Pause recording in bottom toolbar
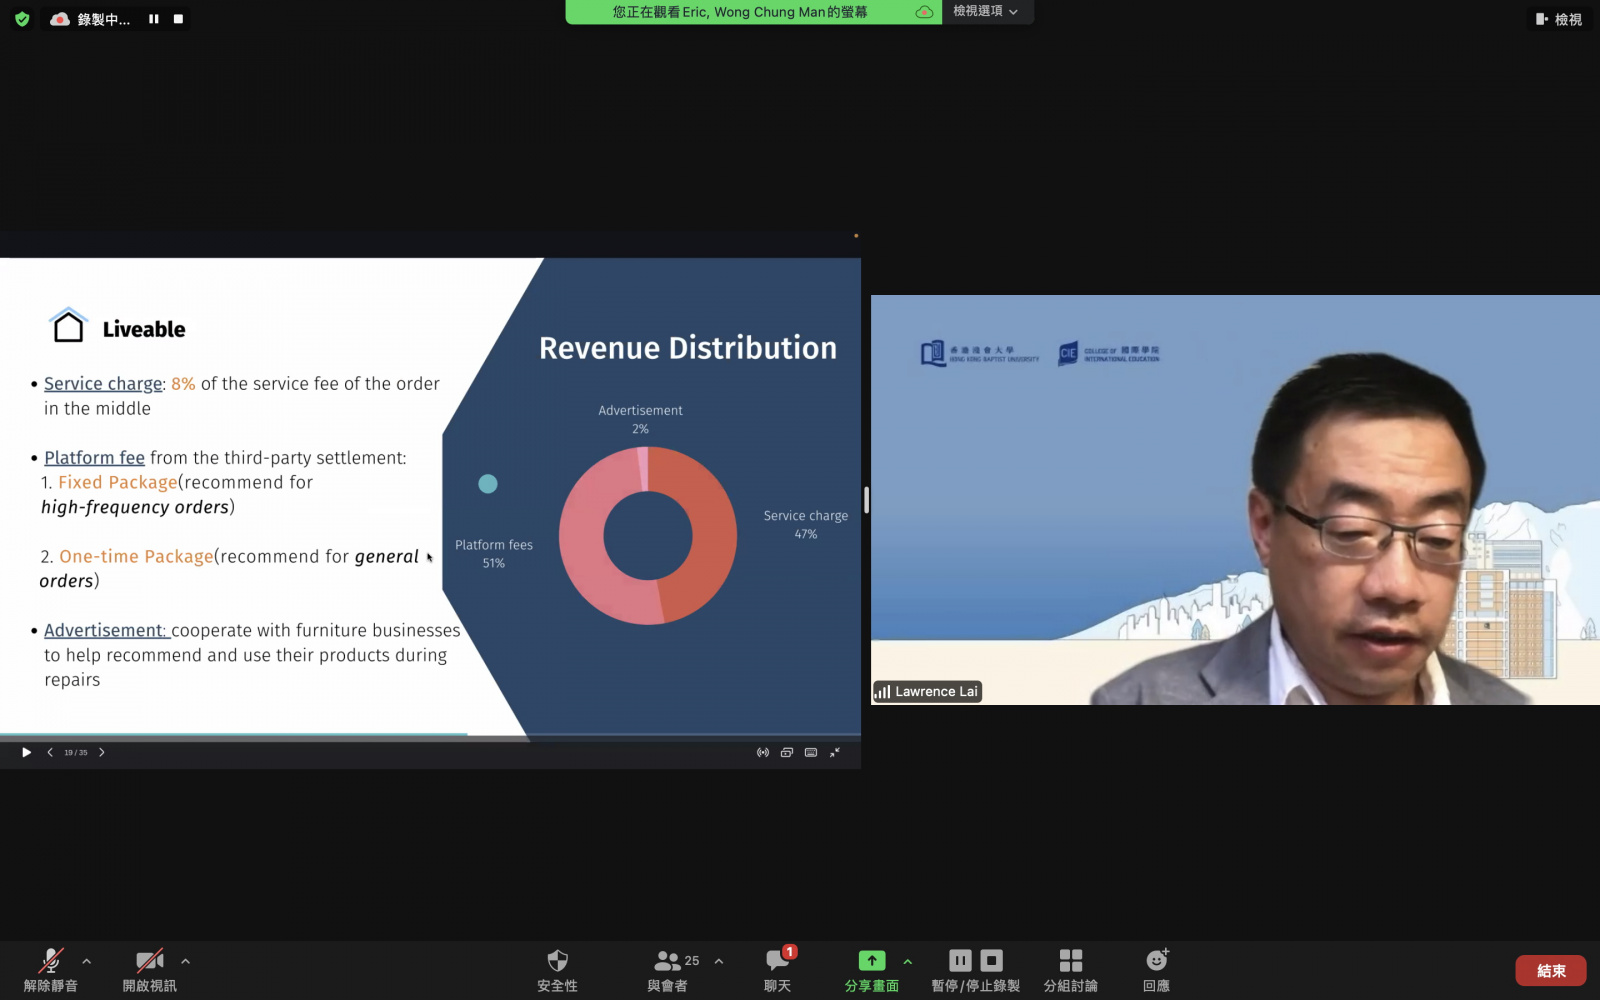1600x1000 pixels. click(x=960, y=961)
